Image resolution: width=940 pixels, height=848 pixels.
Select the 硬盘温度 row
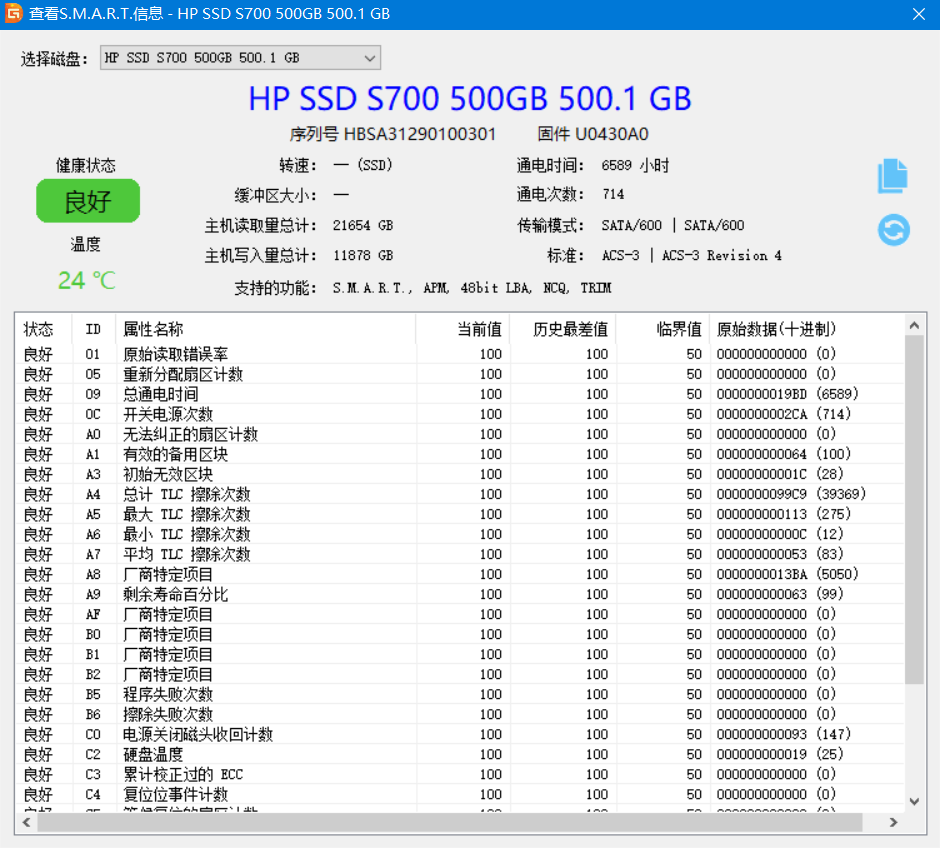tap(460, 754)
